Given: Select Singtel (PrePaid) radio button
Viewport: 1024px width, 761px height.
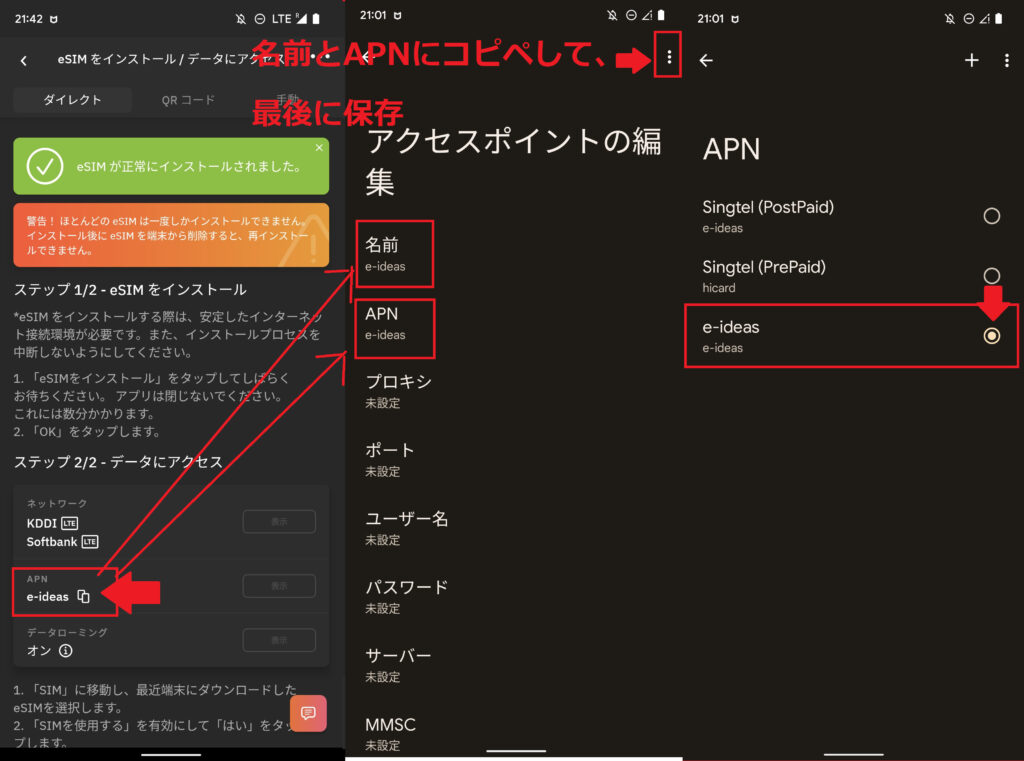Looking at the screenshot, I should pos(991,276).
